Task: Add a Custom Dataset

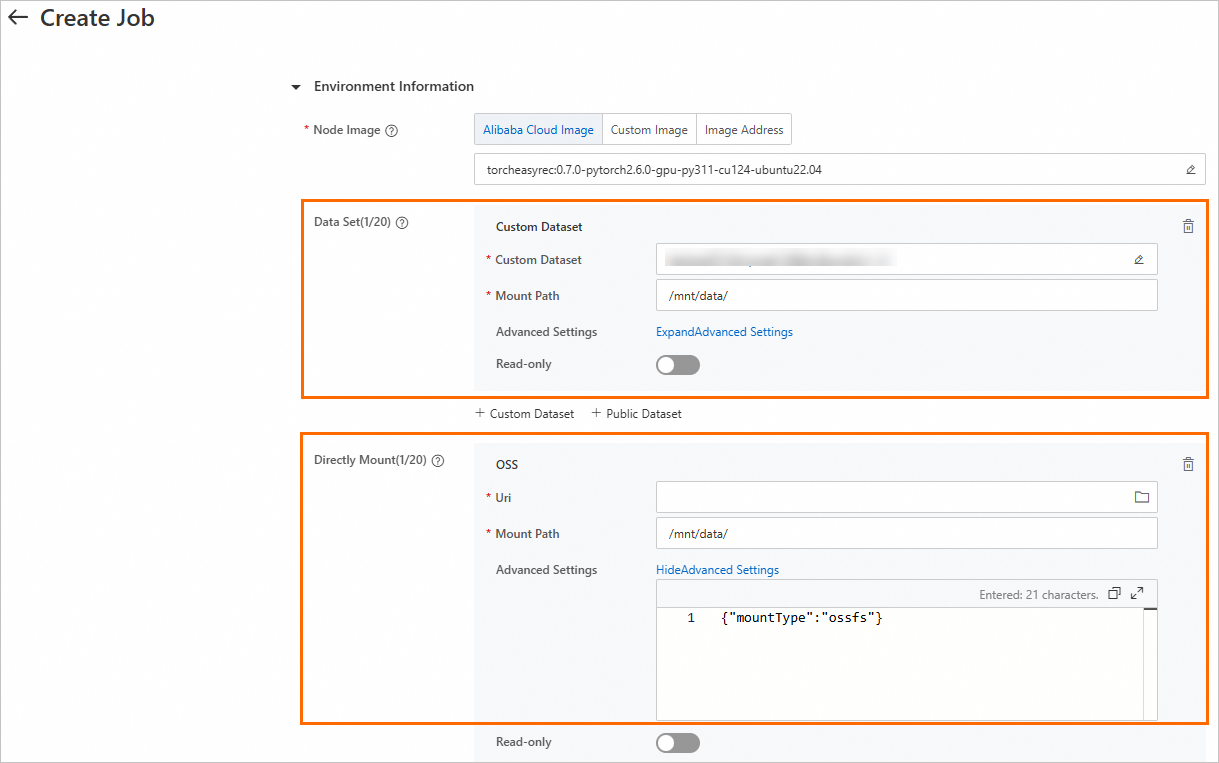Action: click(525, 414)
